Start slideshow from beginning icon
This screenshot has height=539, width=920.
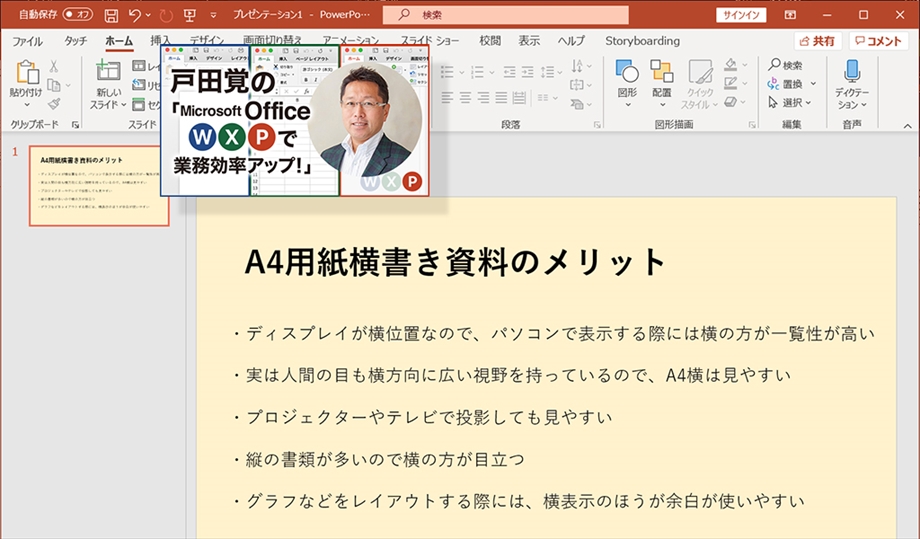click(x=189, y=15)
